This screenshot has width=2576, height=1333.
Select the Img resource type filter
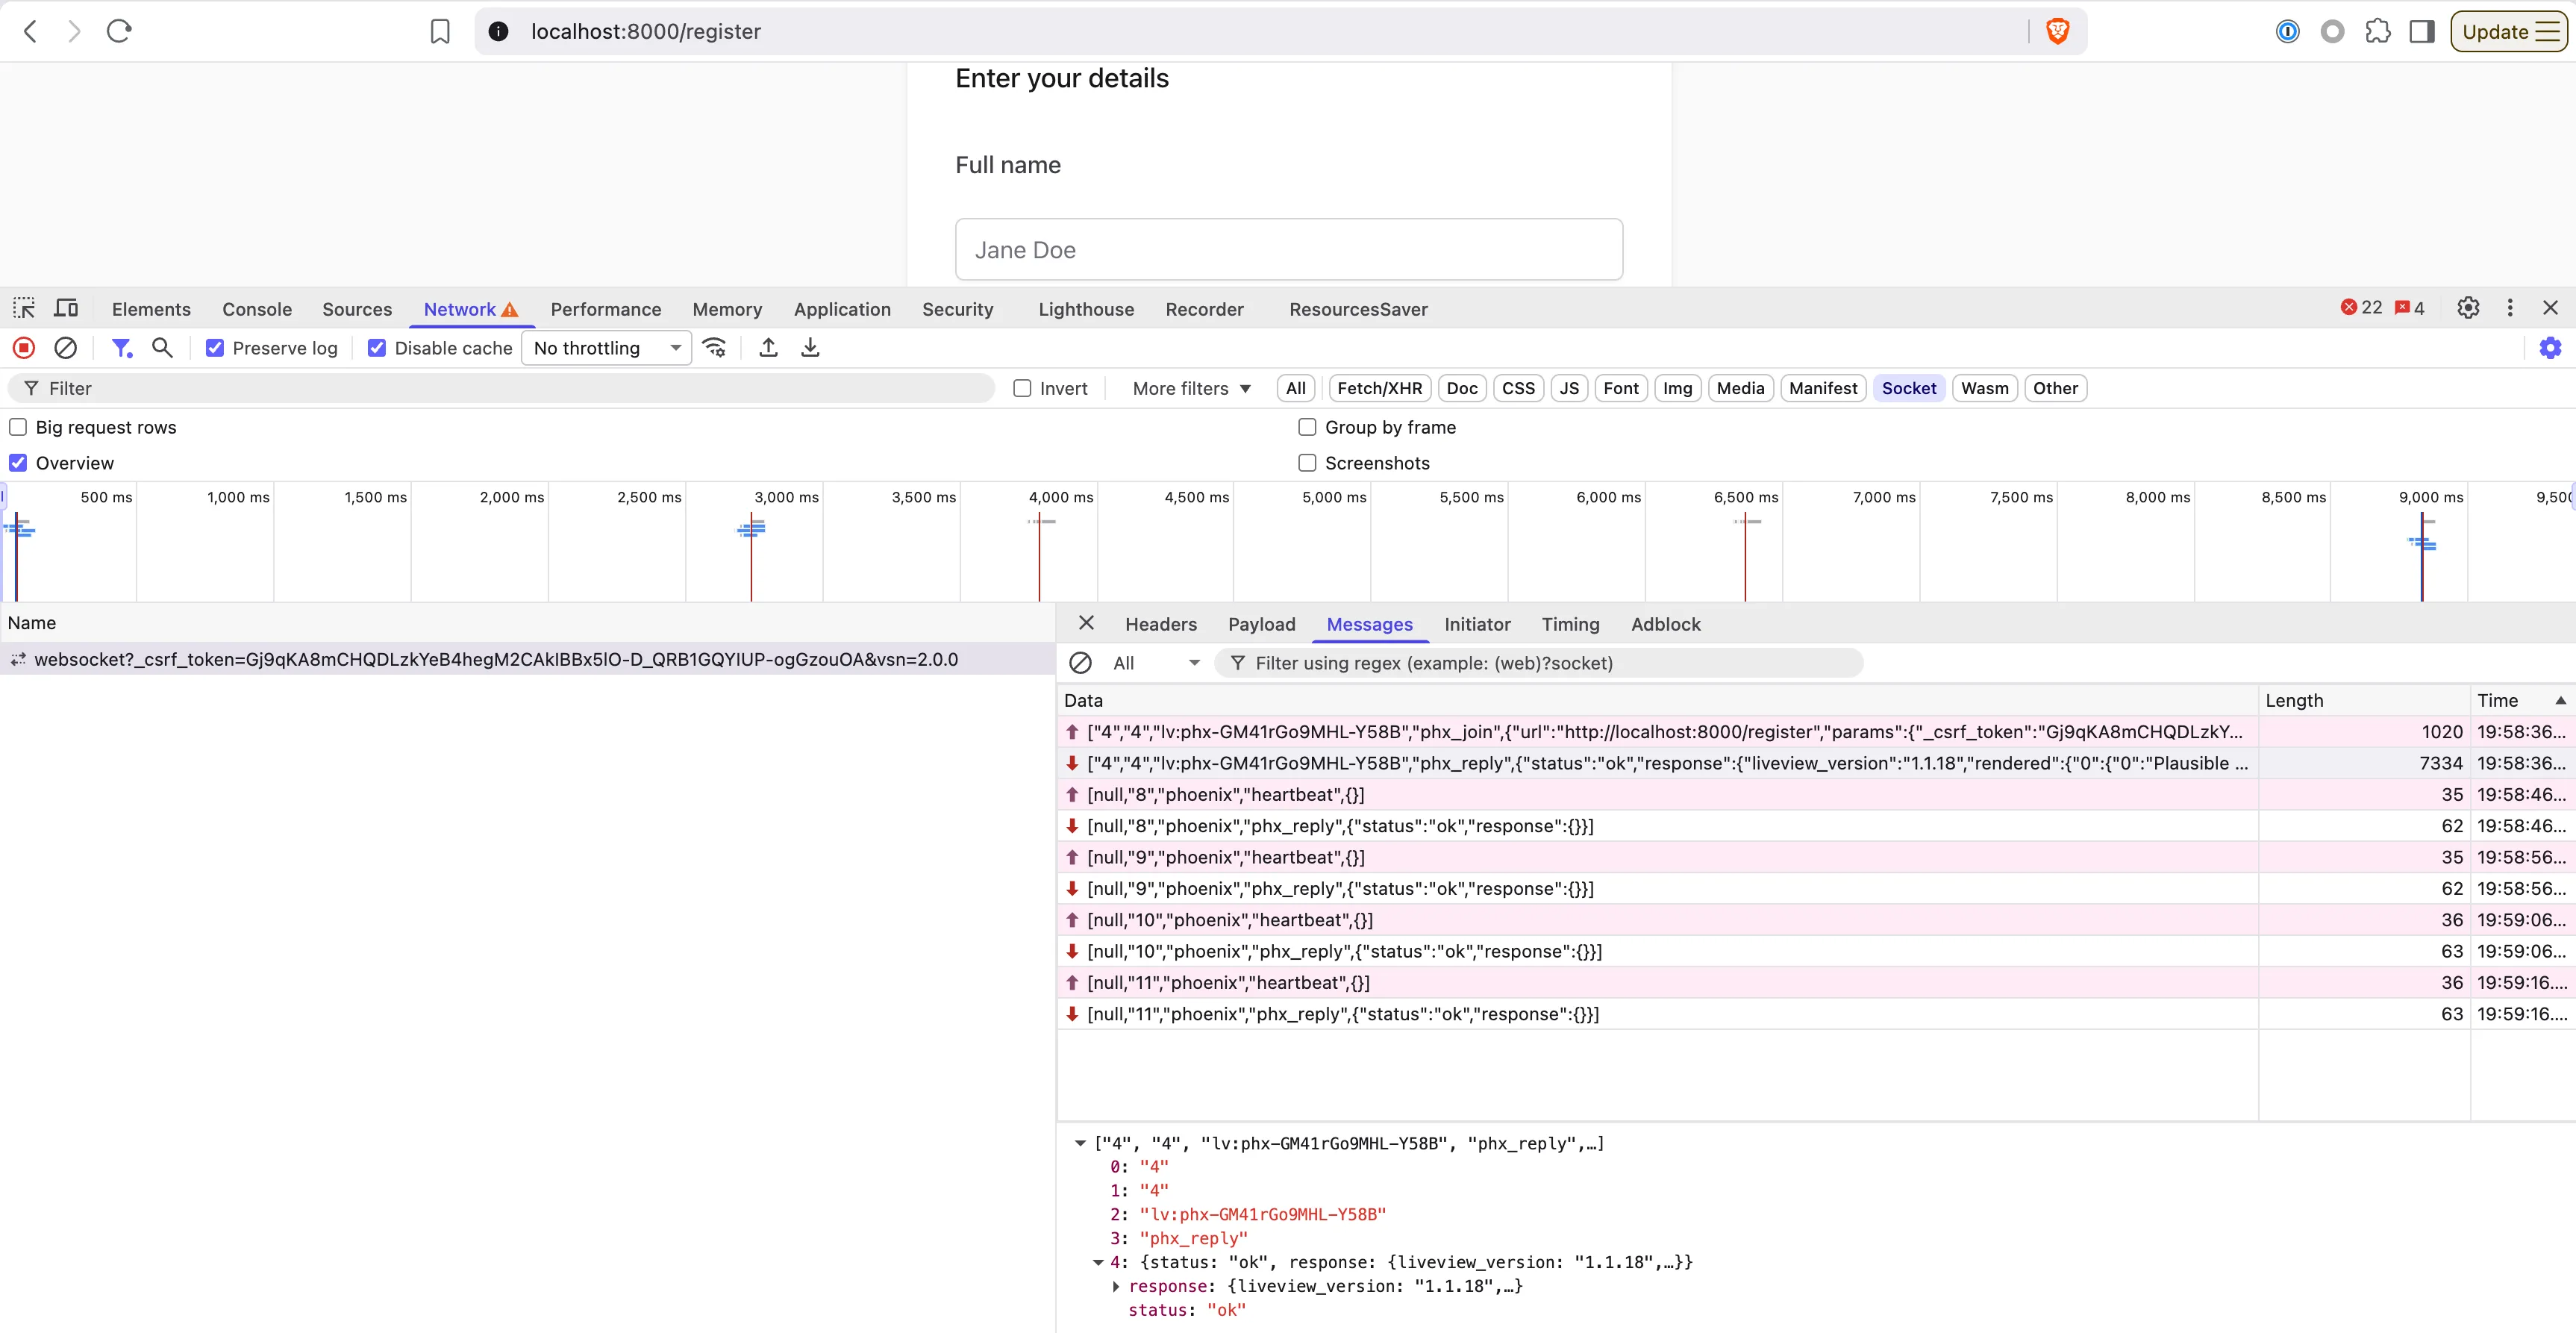click(x=1677, y=388)
